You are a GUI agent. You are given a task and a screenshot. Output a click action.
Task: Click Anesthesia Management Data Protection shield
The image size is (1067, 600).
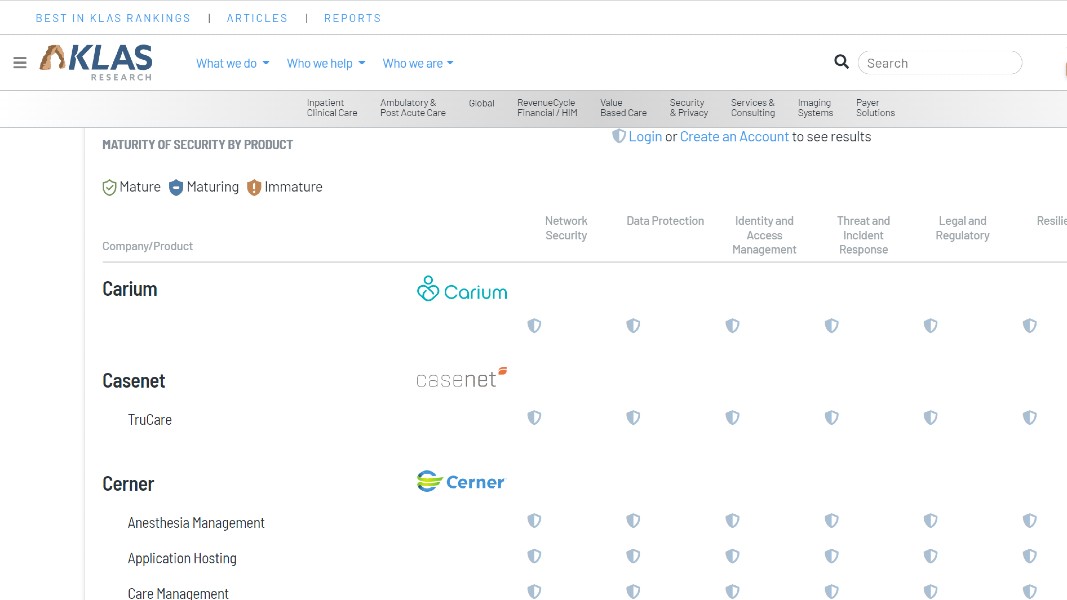(x=634, y=521)
